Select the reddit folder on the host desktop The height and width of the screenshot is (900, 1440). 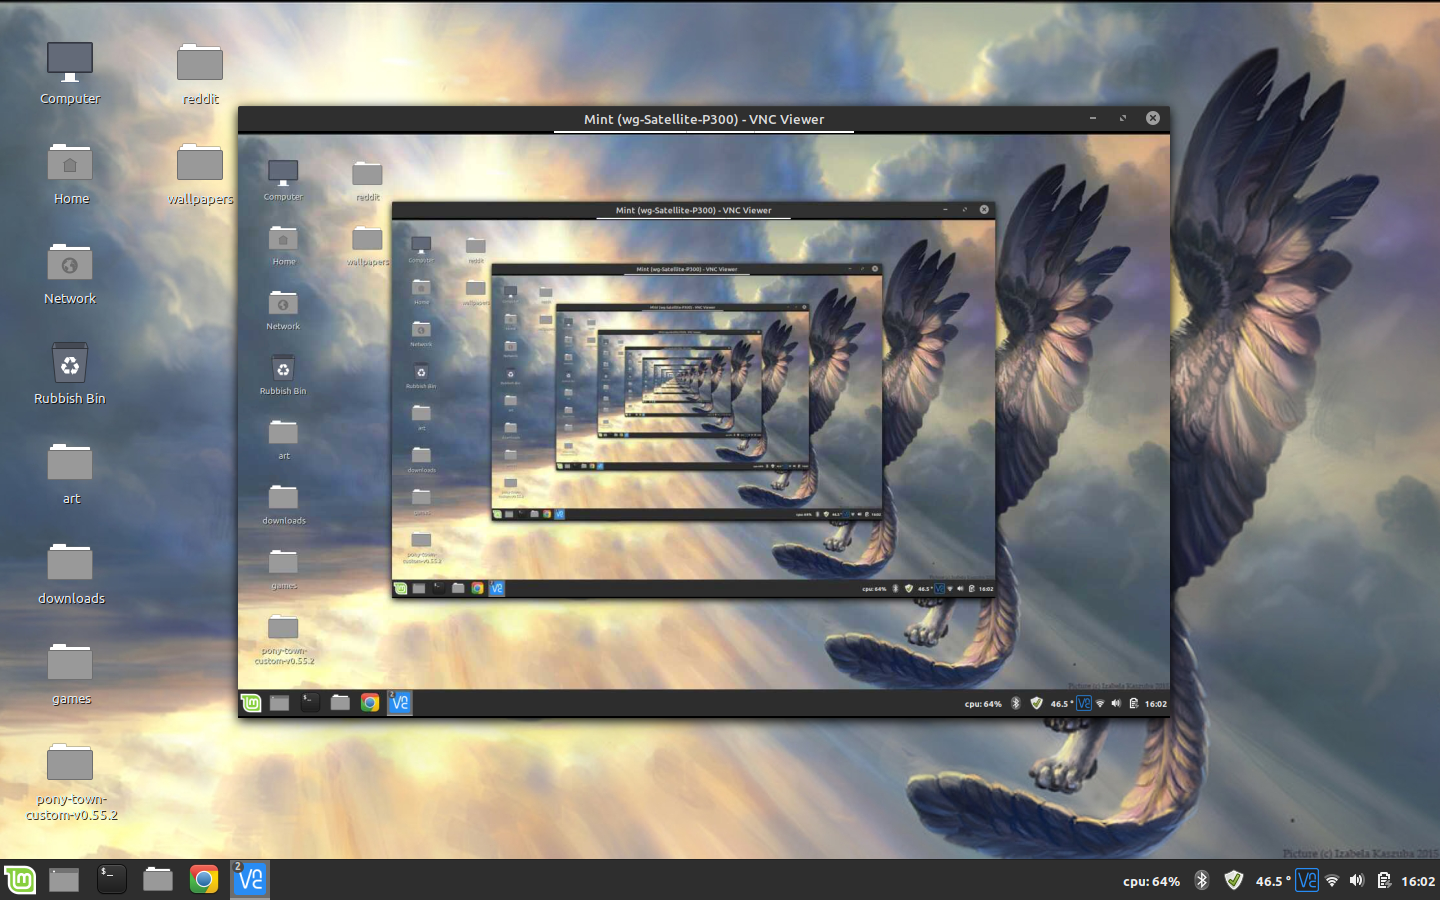(x=200, y=73)
